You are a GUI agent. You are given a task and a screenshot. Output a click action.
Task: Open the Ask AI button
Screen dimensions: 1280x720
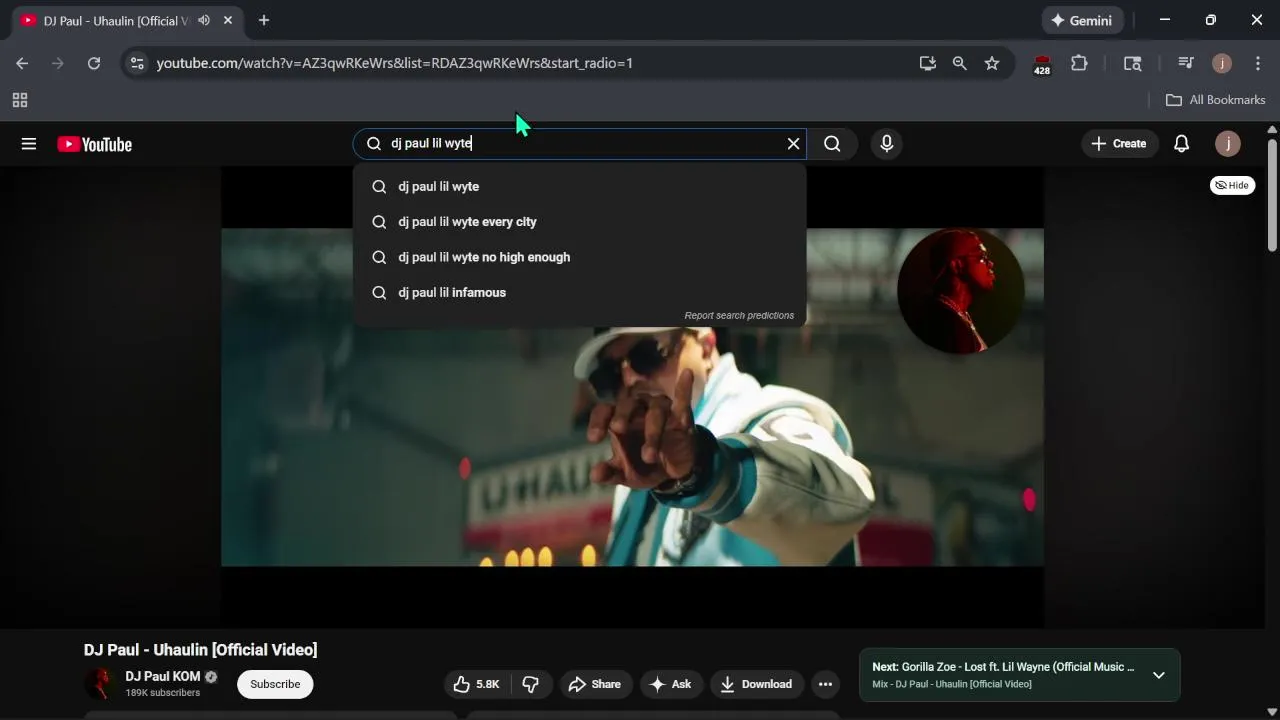(x=670, y=684)
